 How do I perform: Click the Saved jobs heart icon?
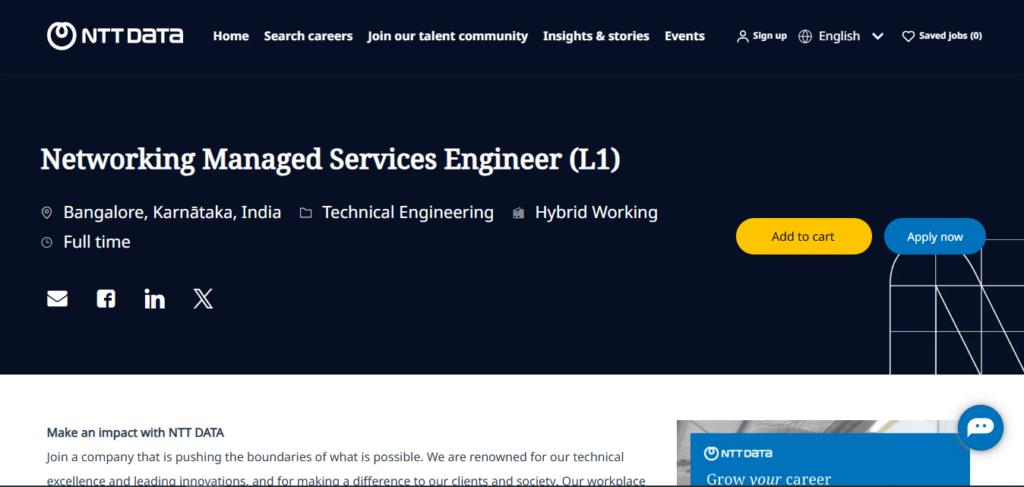coord(908,37)
